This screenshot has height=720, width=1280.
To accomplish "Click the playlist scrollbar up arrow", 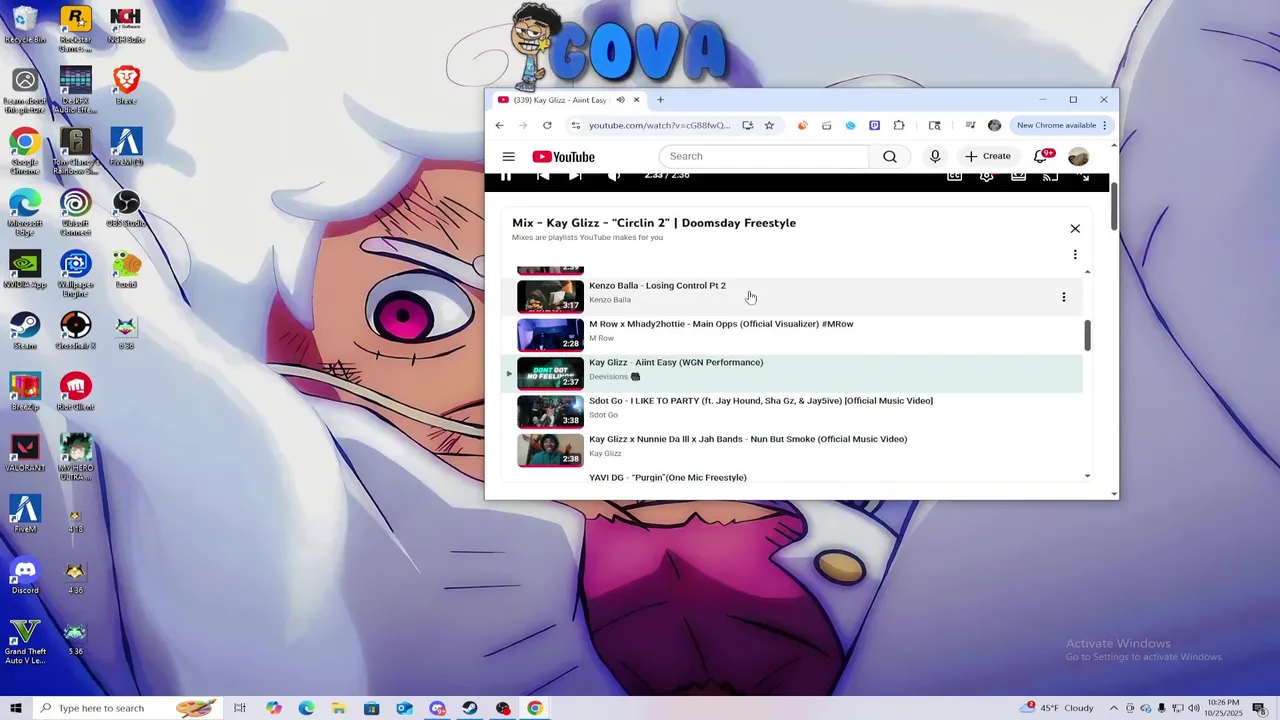I will point(1087,271).
